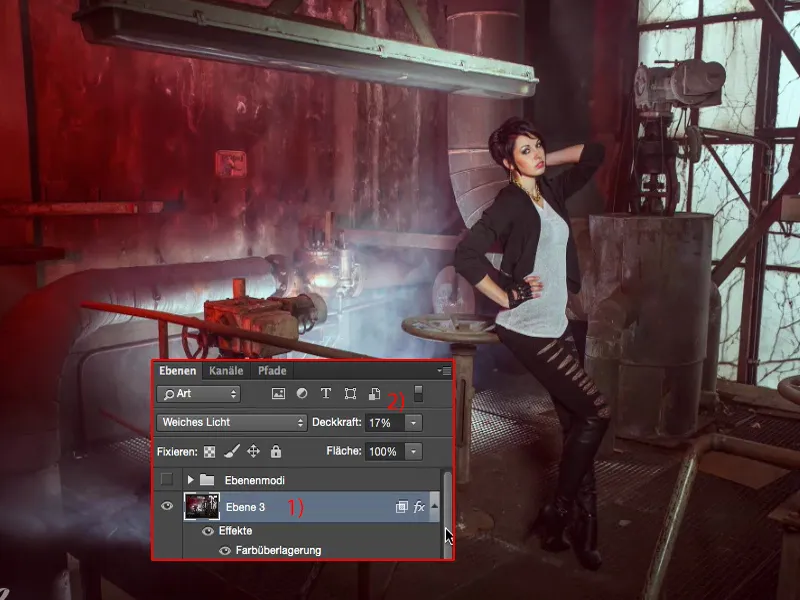Click the Ebene 3 blending options badge
800x600 pixels.
click(402, 507)
